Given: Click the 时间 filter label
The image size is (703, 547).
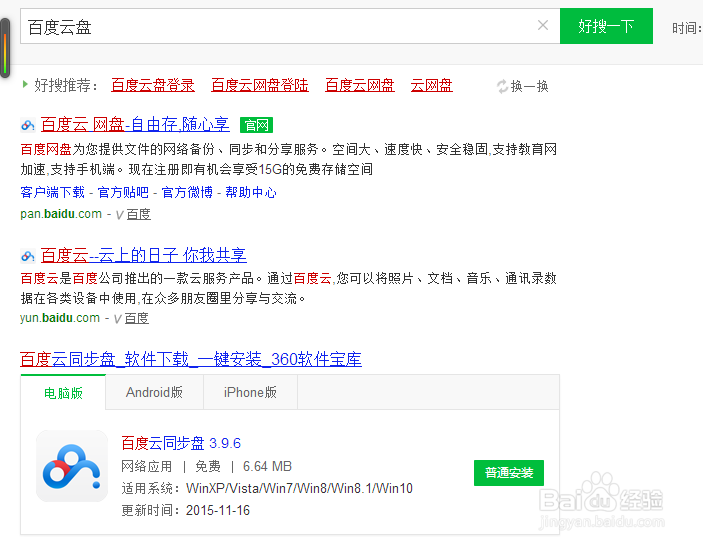Looking at the screenshot, I should (686, 28).
